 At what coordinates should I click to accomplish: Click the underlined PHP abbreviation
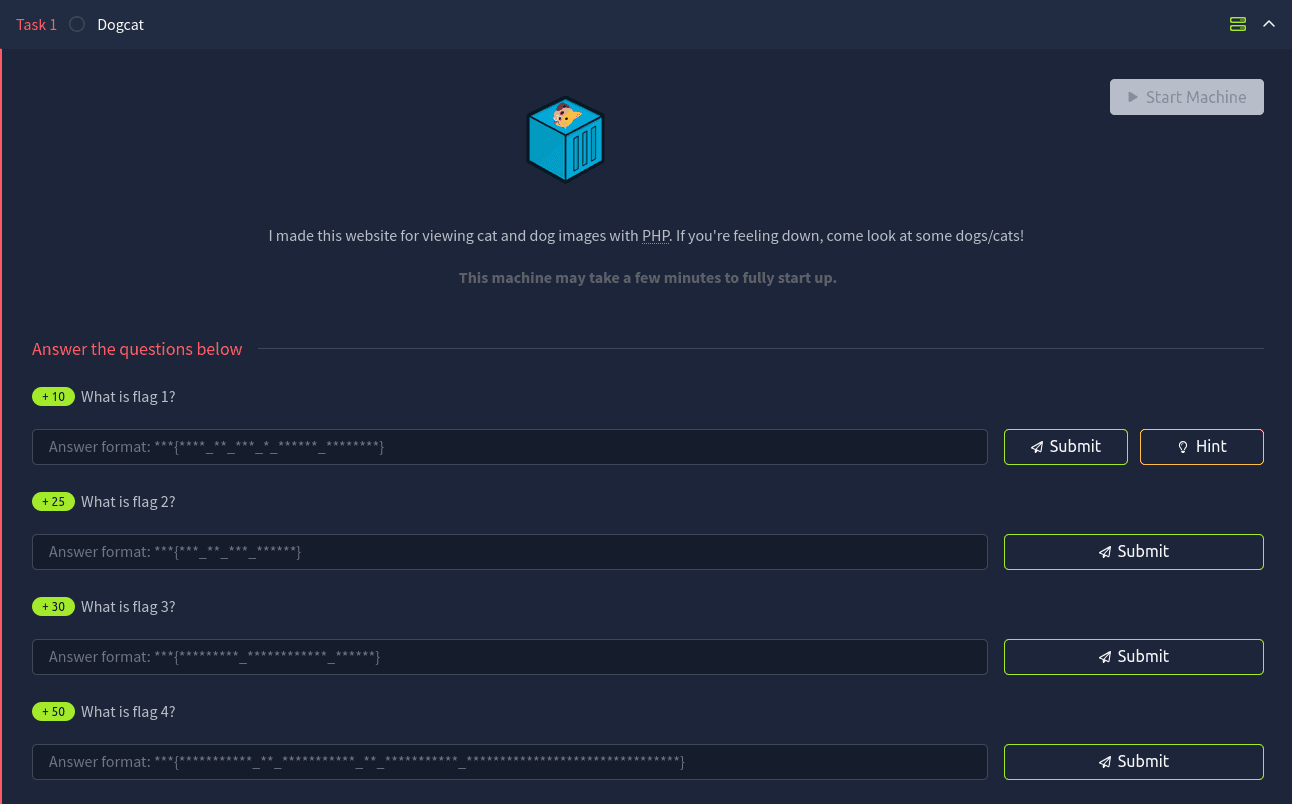[x=655, y=236]
